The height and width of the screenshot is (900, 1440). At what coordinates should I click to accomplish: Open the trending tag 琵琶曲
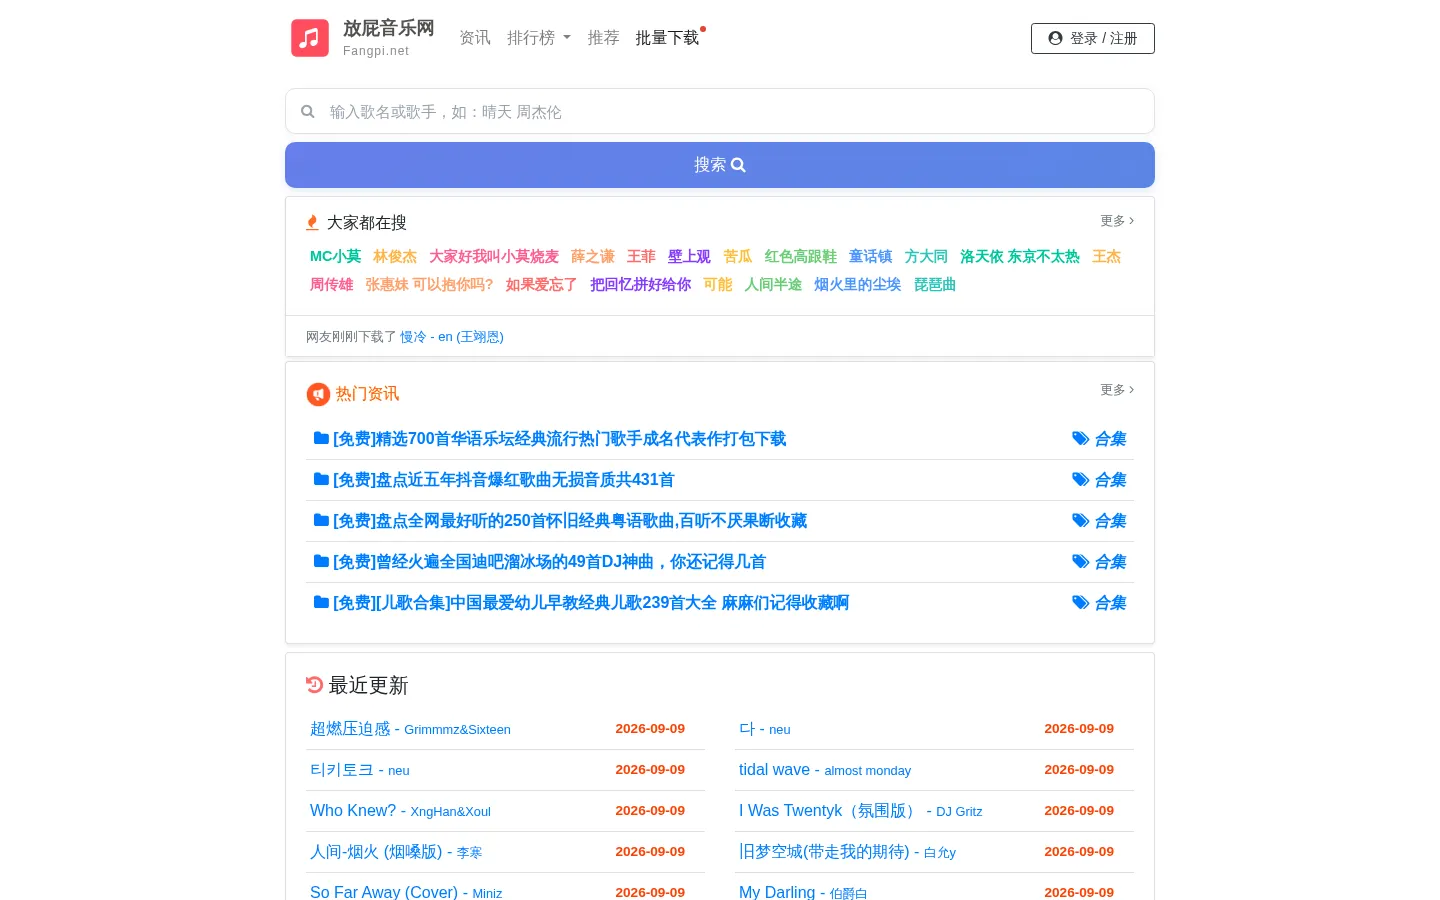click(935, 285)
